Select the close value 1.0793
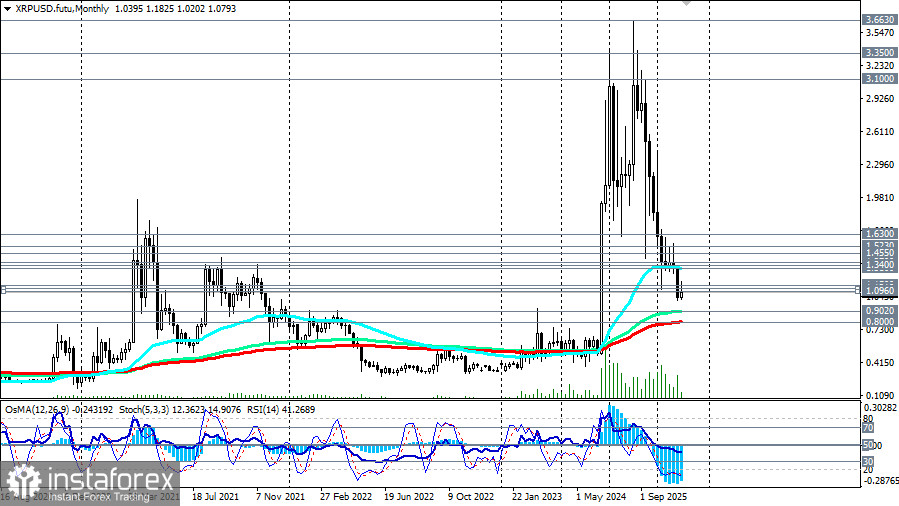This screenshot has height=506, width=899. (x=223, y=9)
